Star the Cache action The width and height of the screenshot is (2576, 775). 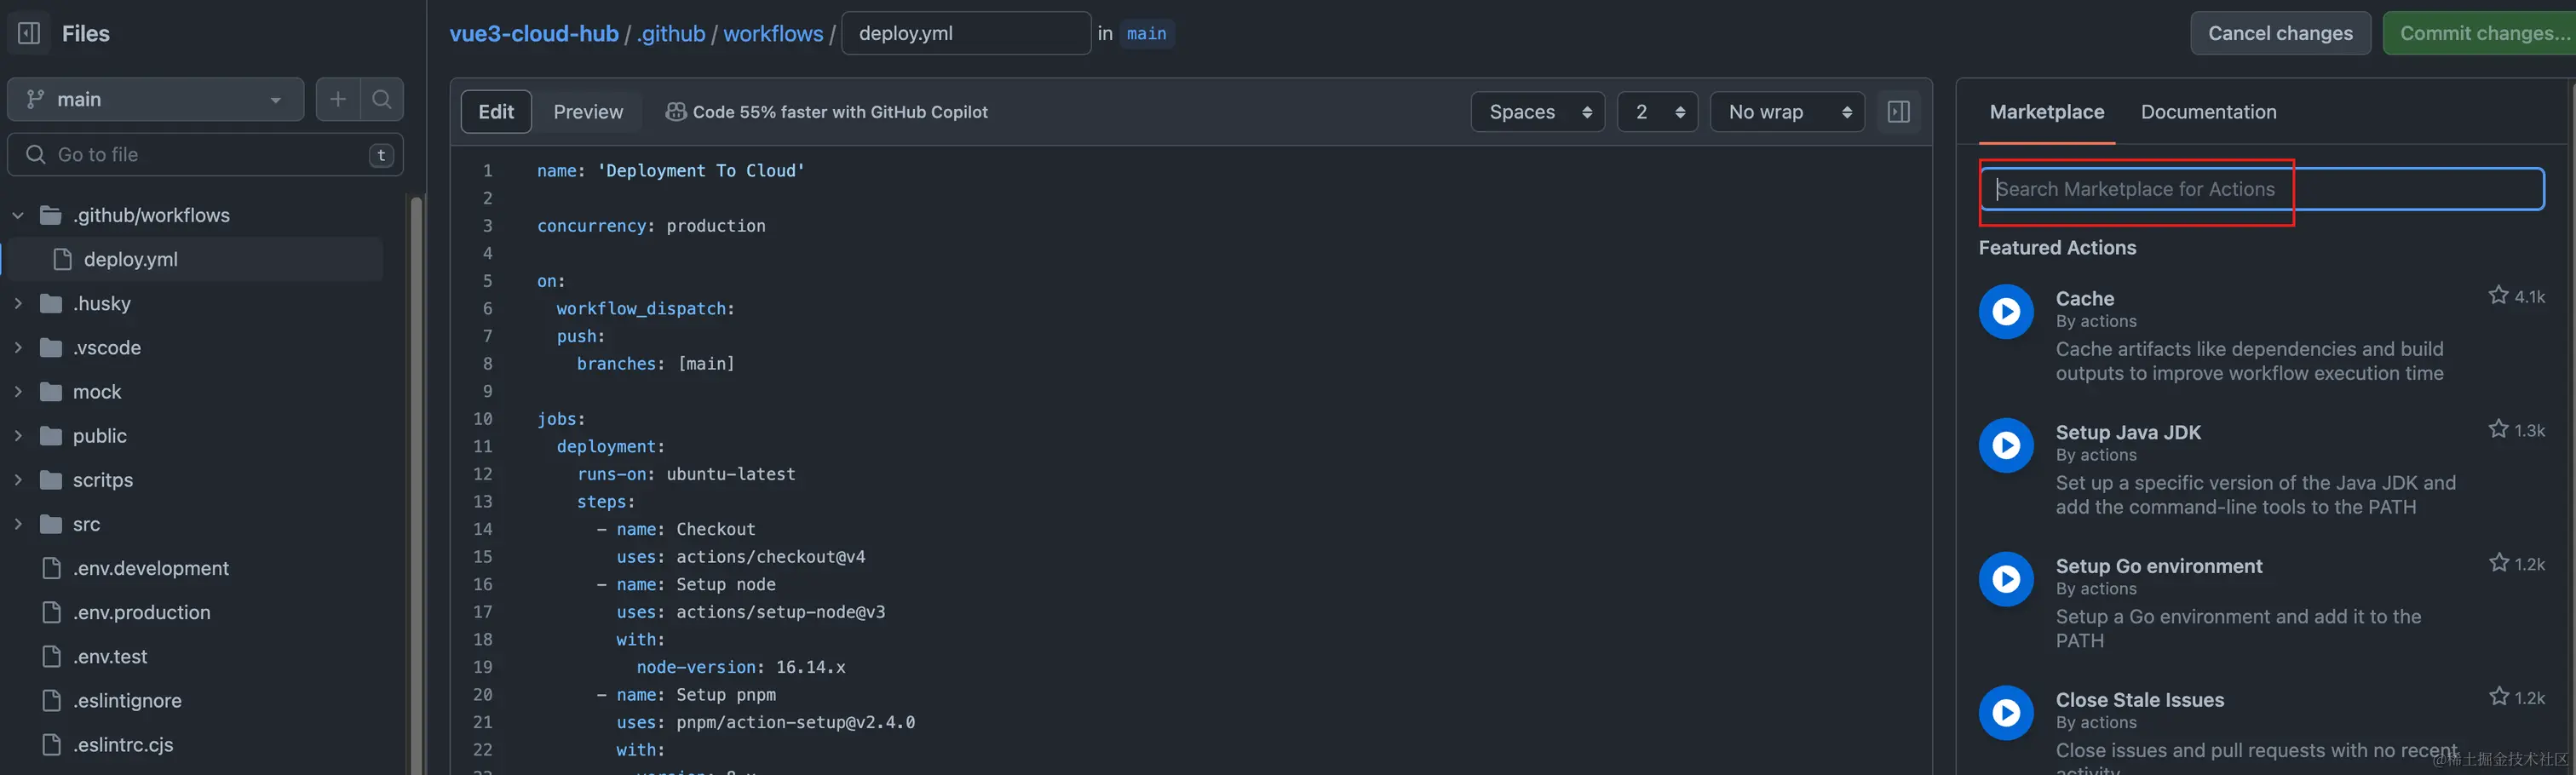2498,295
